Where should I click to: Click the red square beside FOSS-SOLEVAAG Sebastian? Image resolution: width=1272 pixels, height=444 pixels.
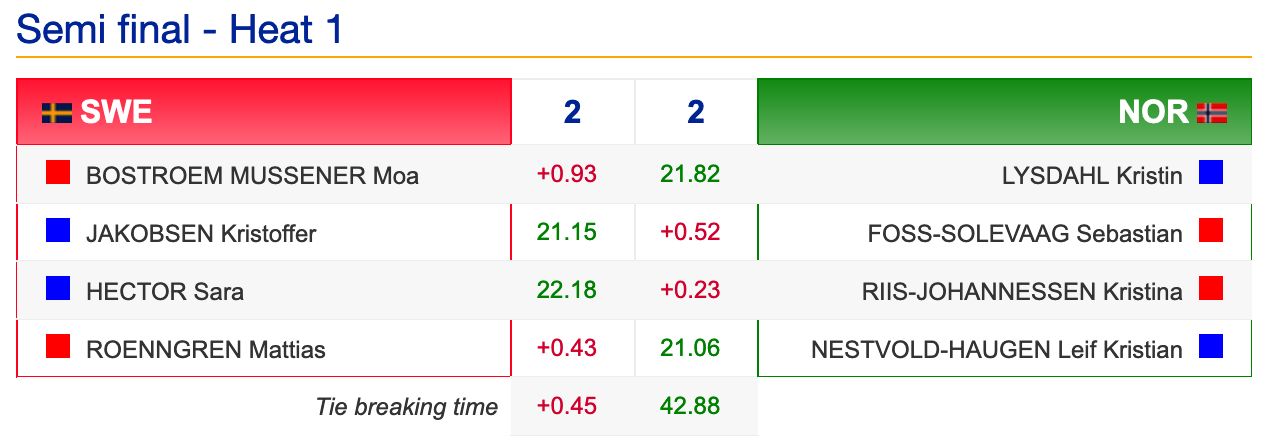pyautogui.click(x=1212, y=231)
